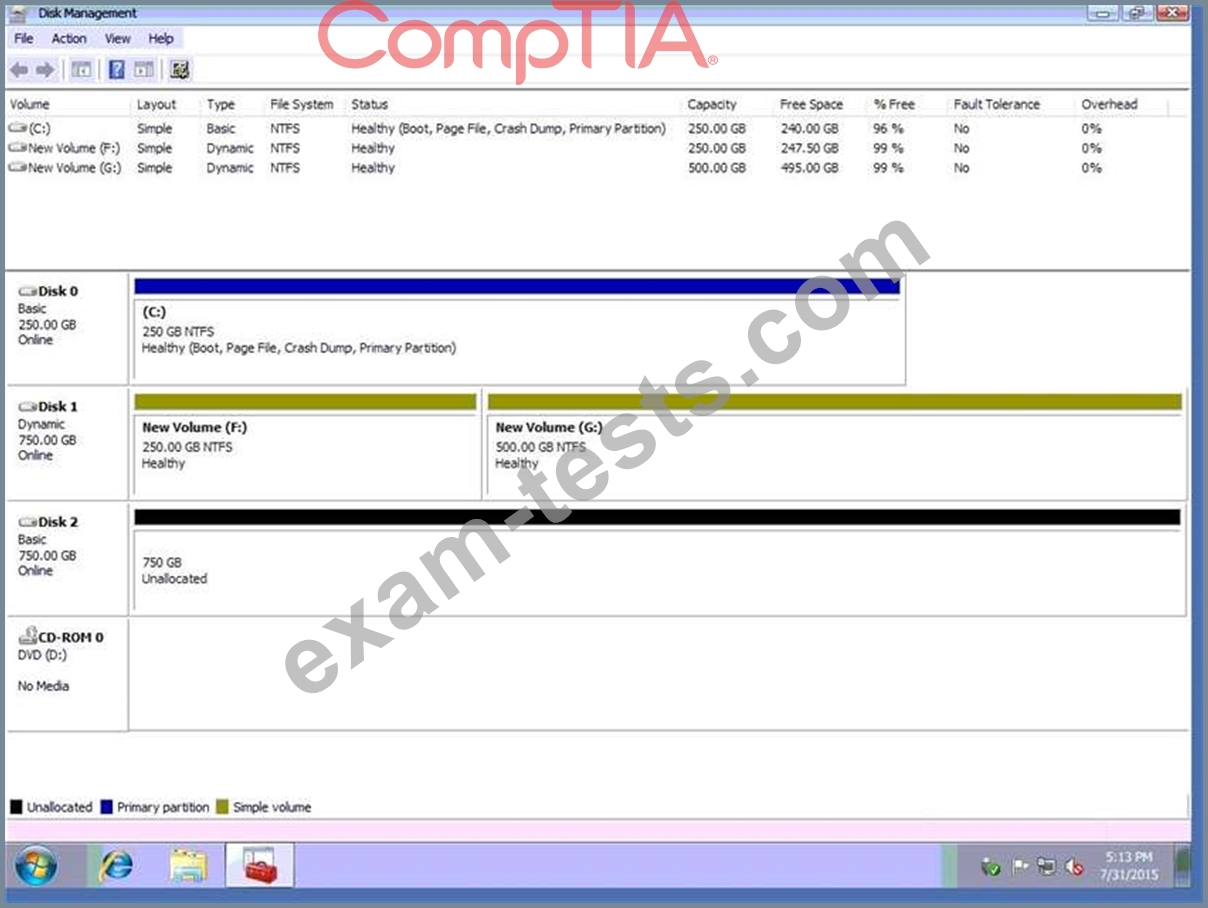Click the blue Primary partition legend swatch
This screenshot has height=908, width=1208.
(x=106, y=807)
